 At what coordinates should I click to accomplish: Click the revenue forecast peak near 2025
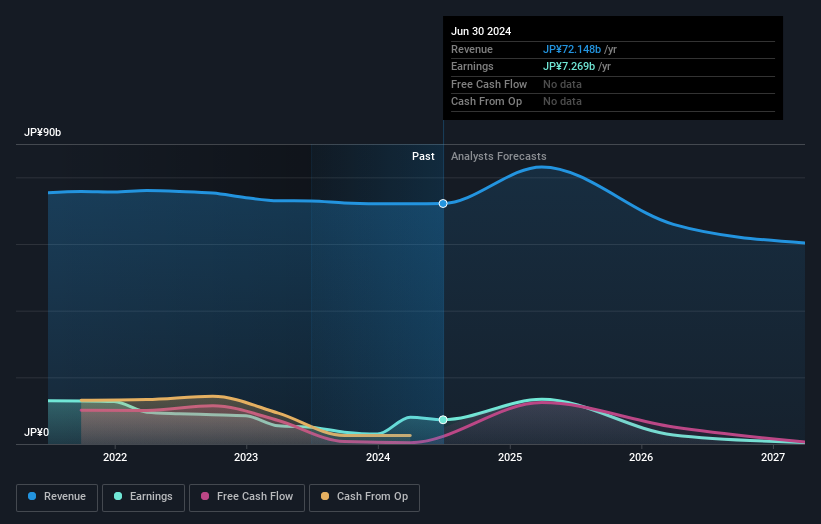pos(541,167)
